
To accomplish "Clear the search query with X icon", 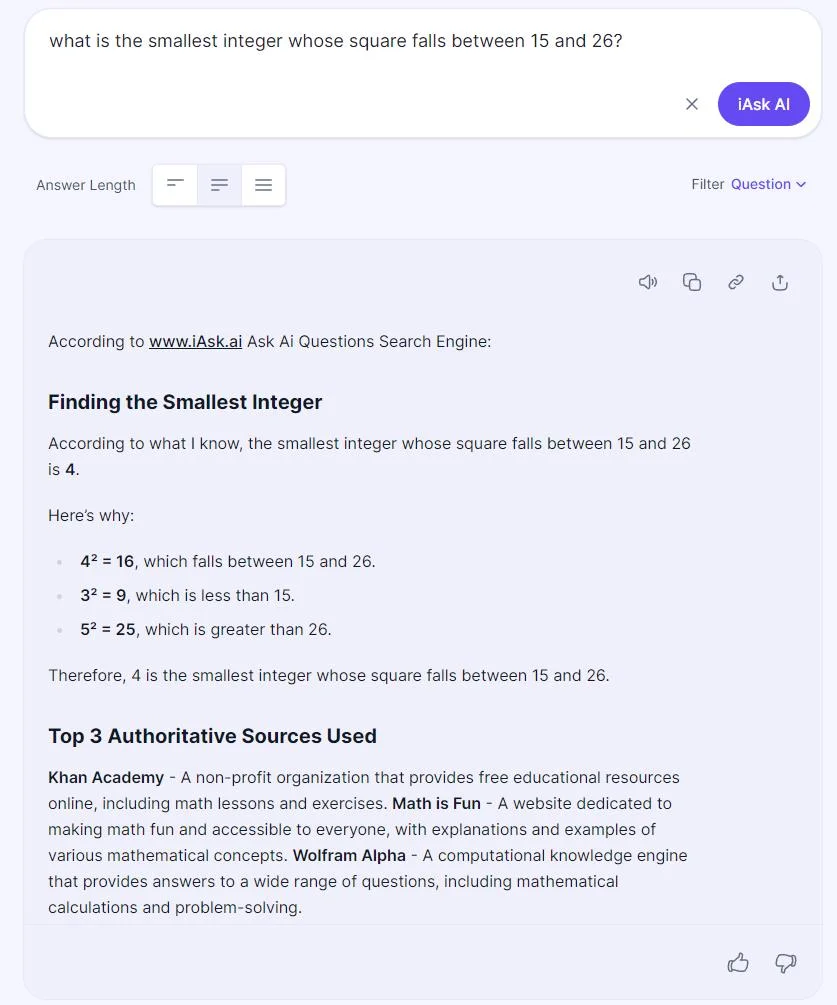I will 692,104.
